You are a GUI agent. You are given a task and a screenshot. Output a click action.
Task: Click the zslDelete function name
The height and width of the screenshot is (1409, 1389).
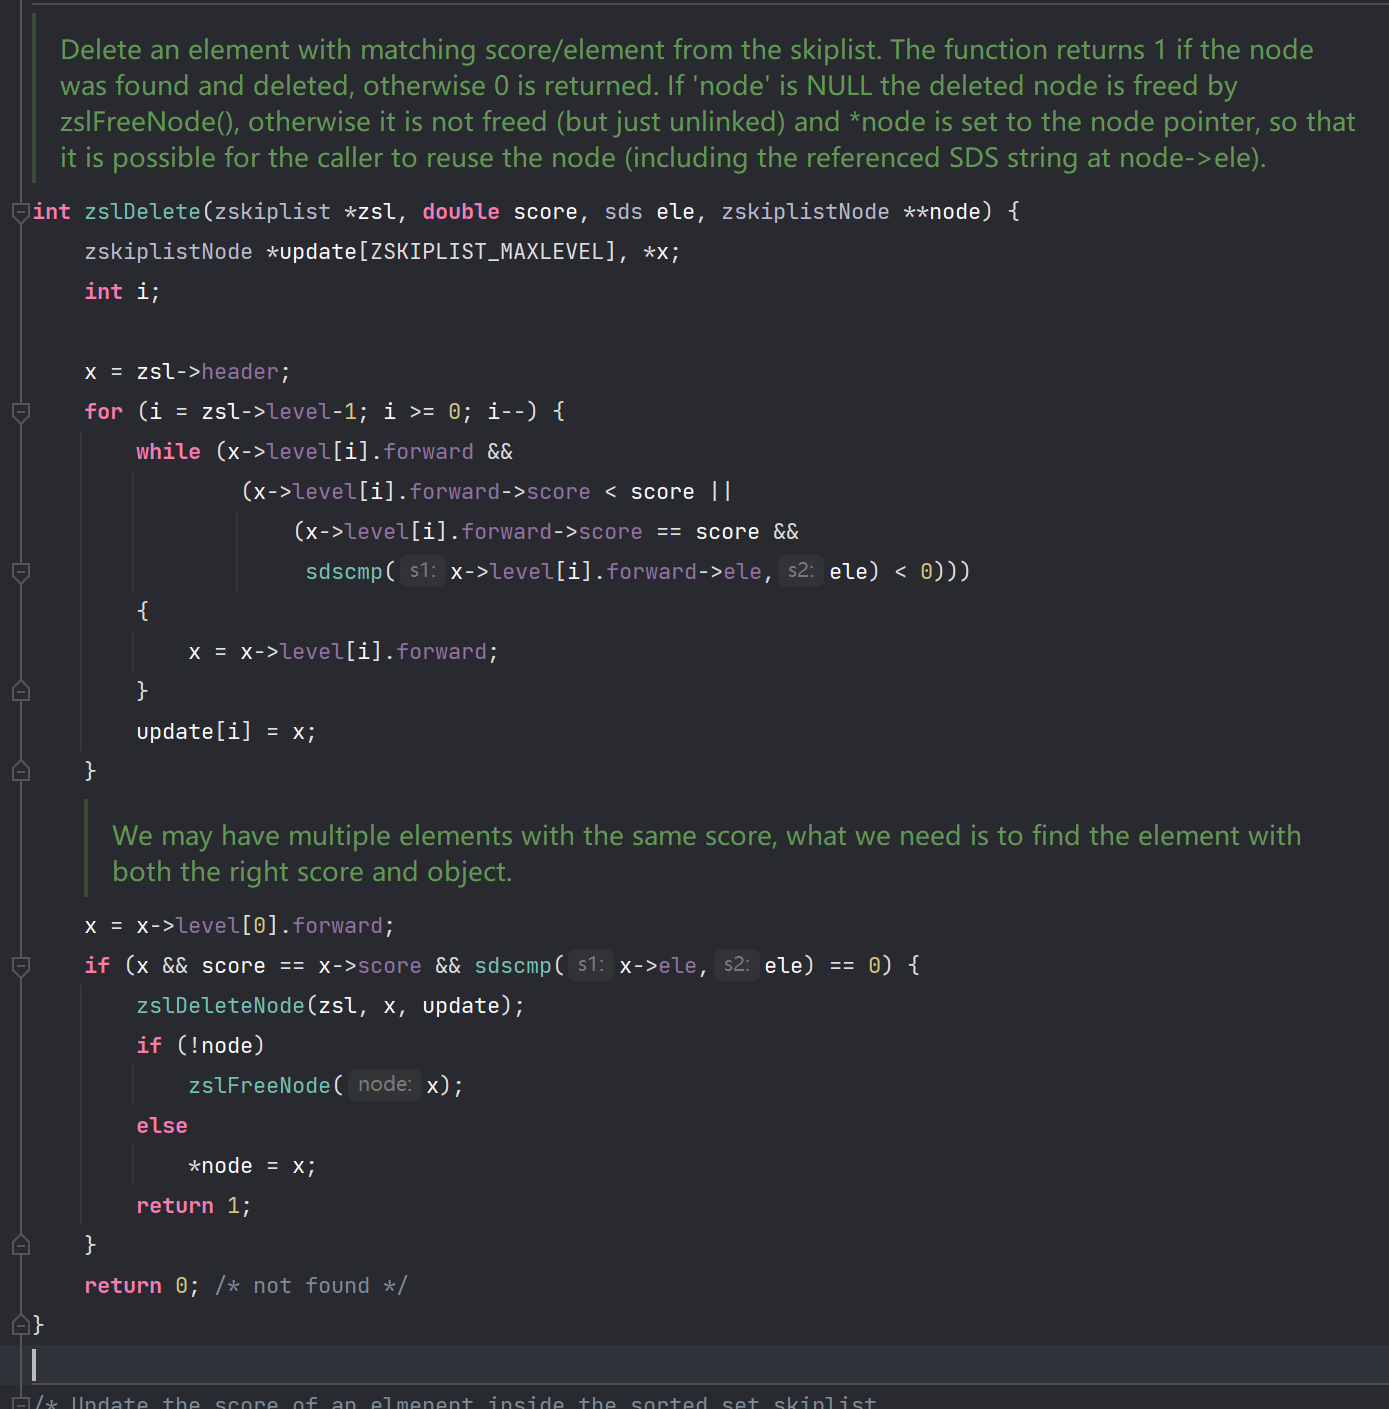(143, 212)
